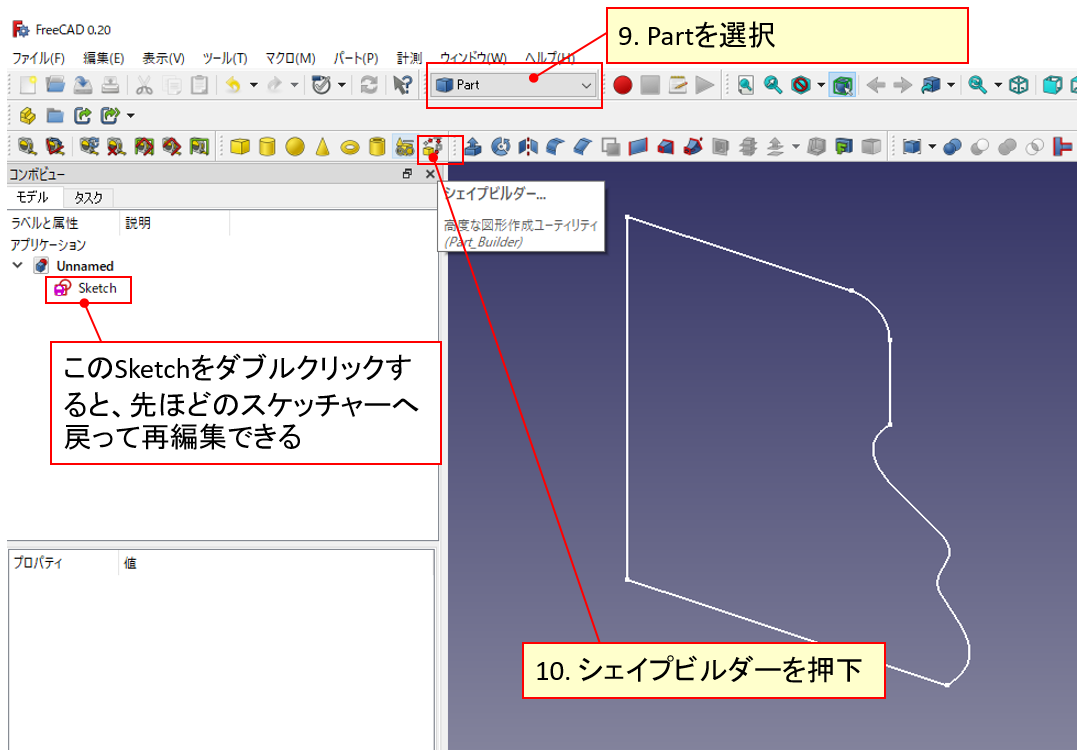Open the macro editor notepad icon
1082x753 pixels.
click(x=678, y=85)
